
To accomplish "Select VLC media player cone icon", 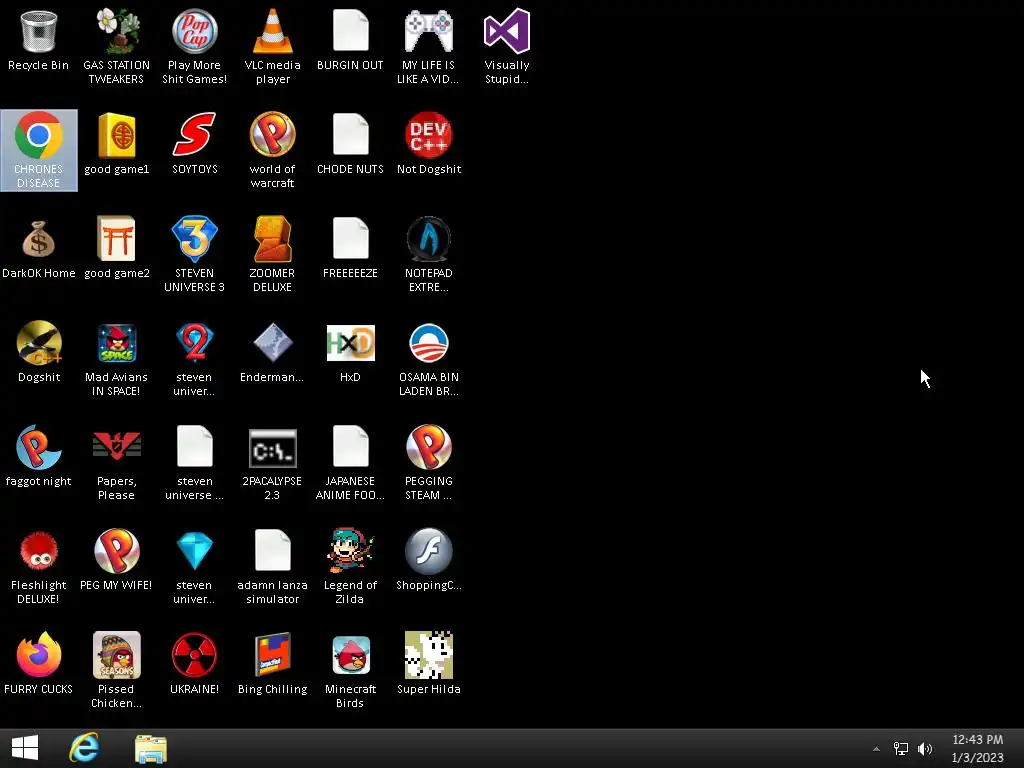I will 272,31.
